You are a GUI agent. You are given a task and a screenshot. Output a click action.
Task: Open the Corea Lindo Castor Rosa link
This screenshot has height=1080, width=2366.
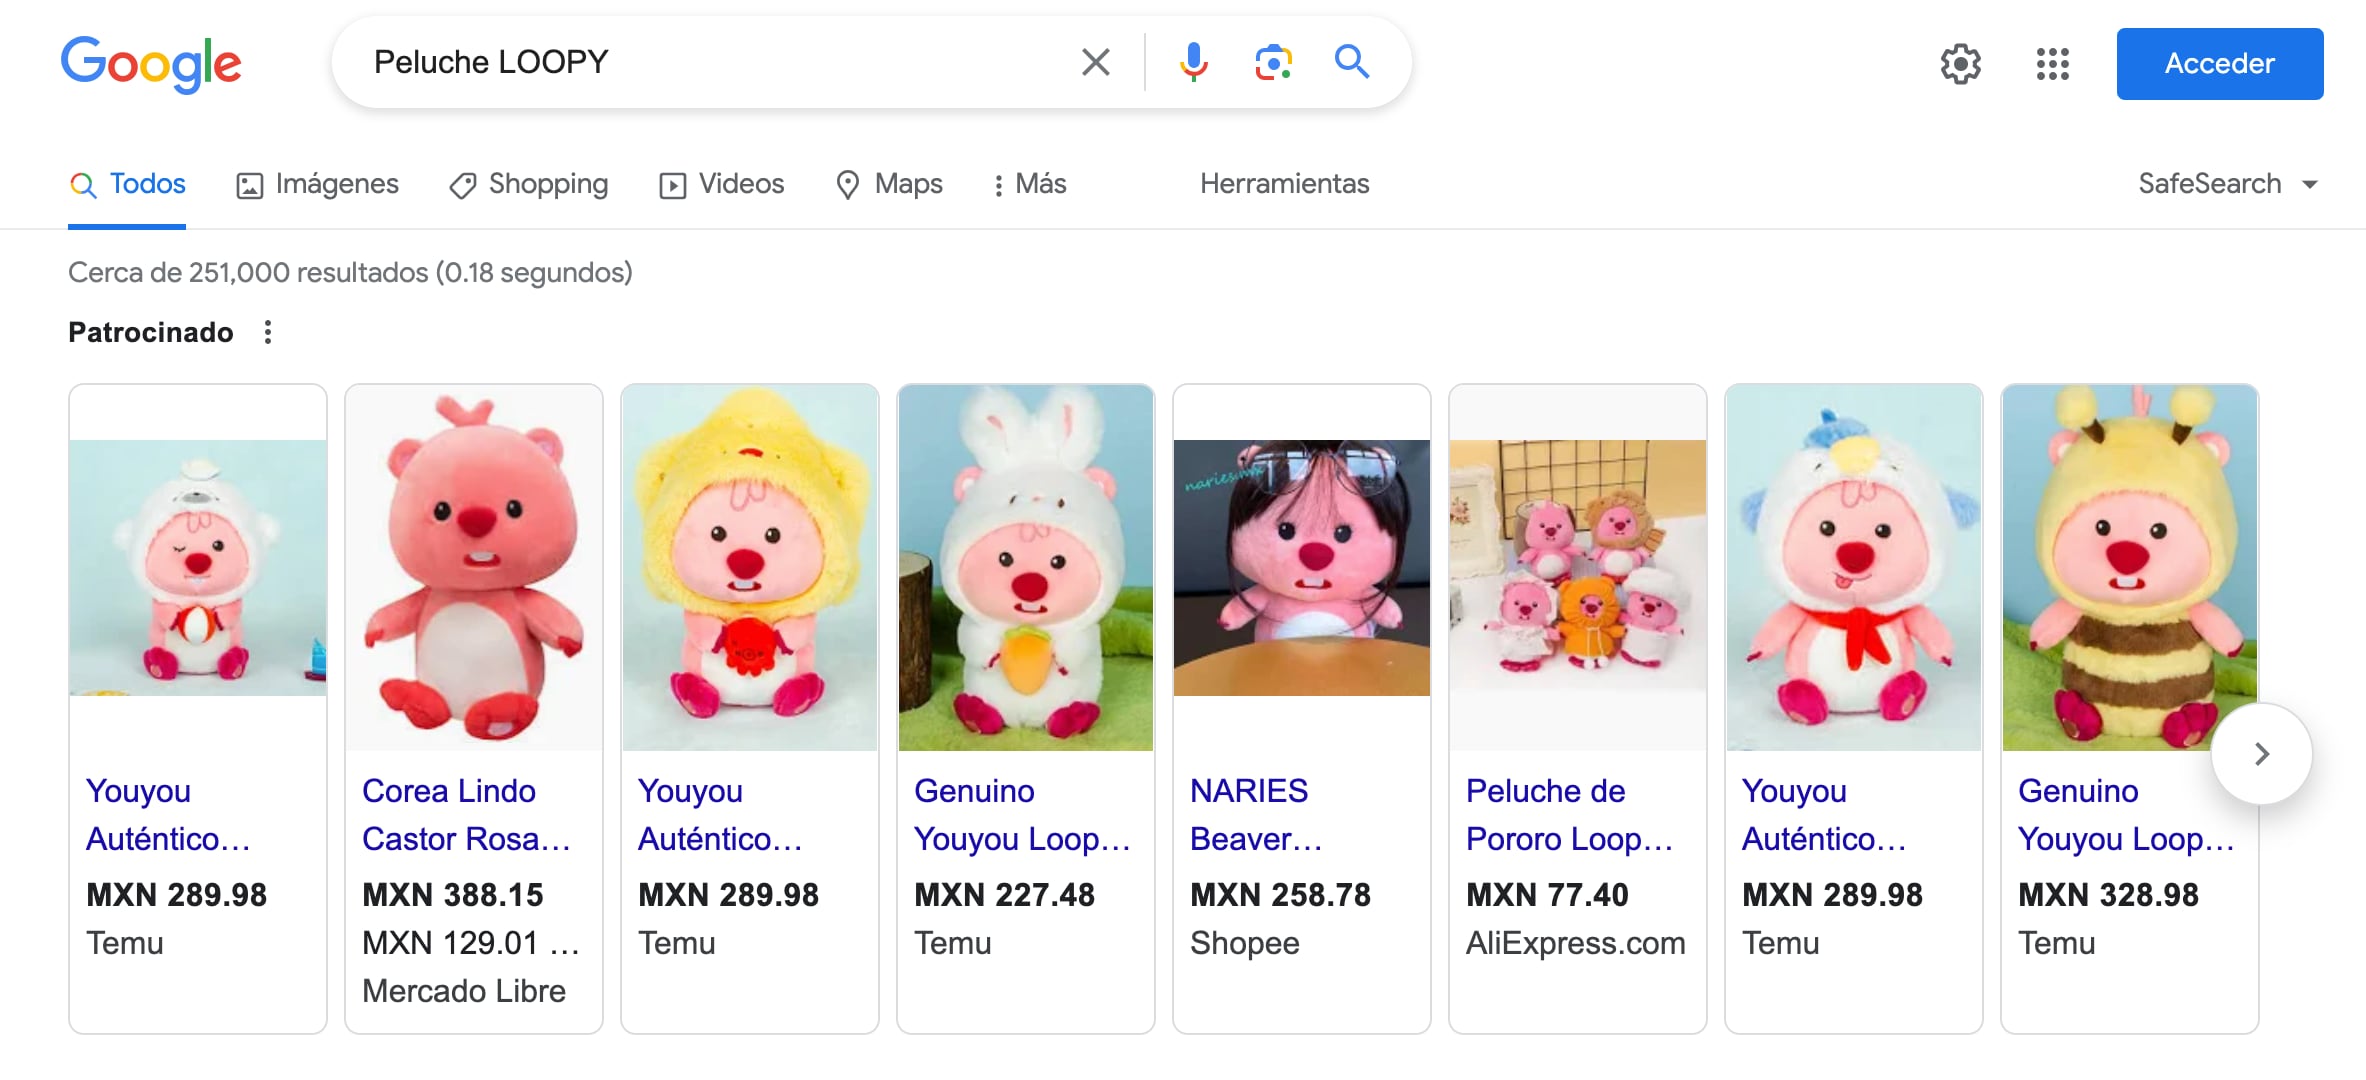[465, 814]
